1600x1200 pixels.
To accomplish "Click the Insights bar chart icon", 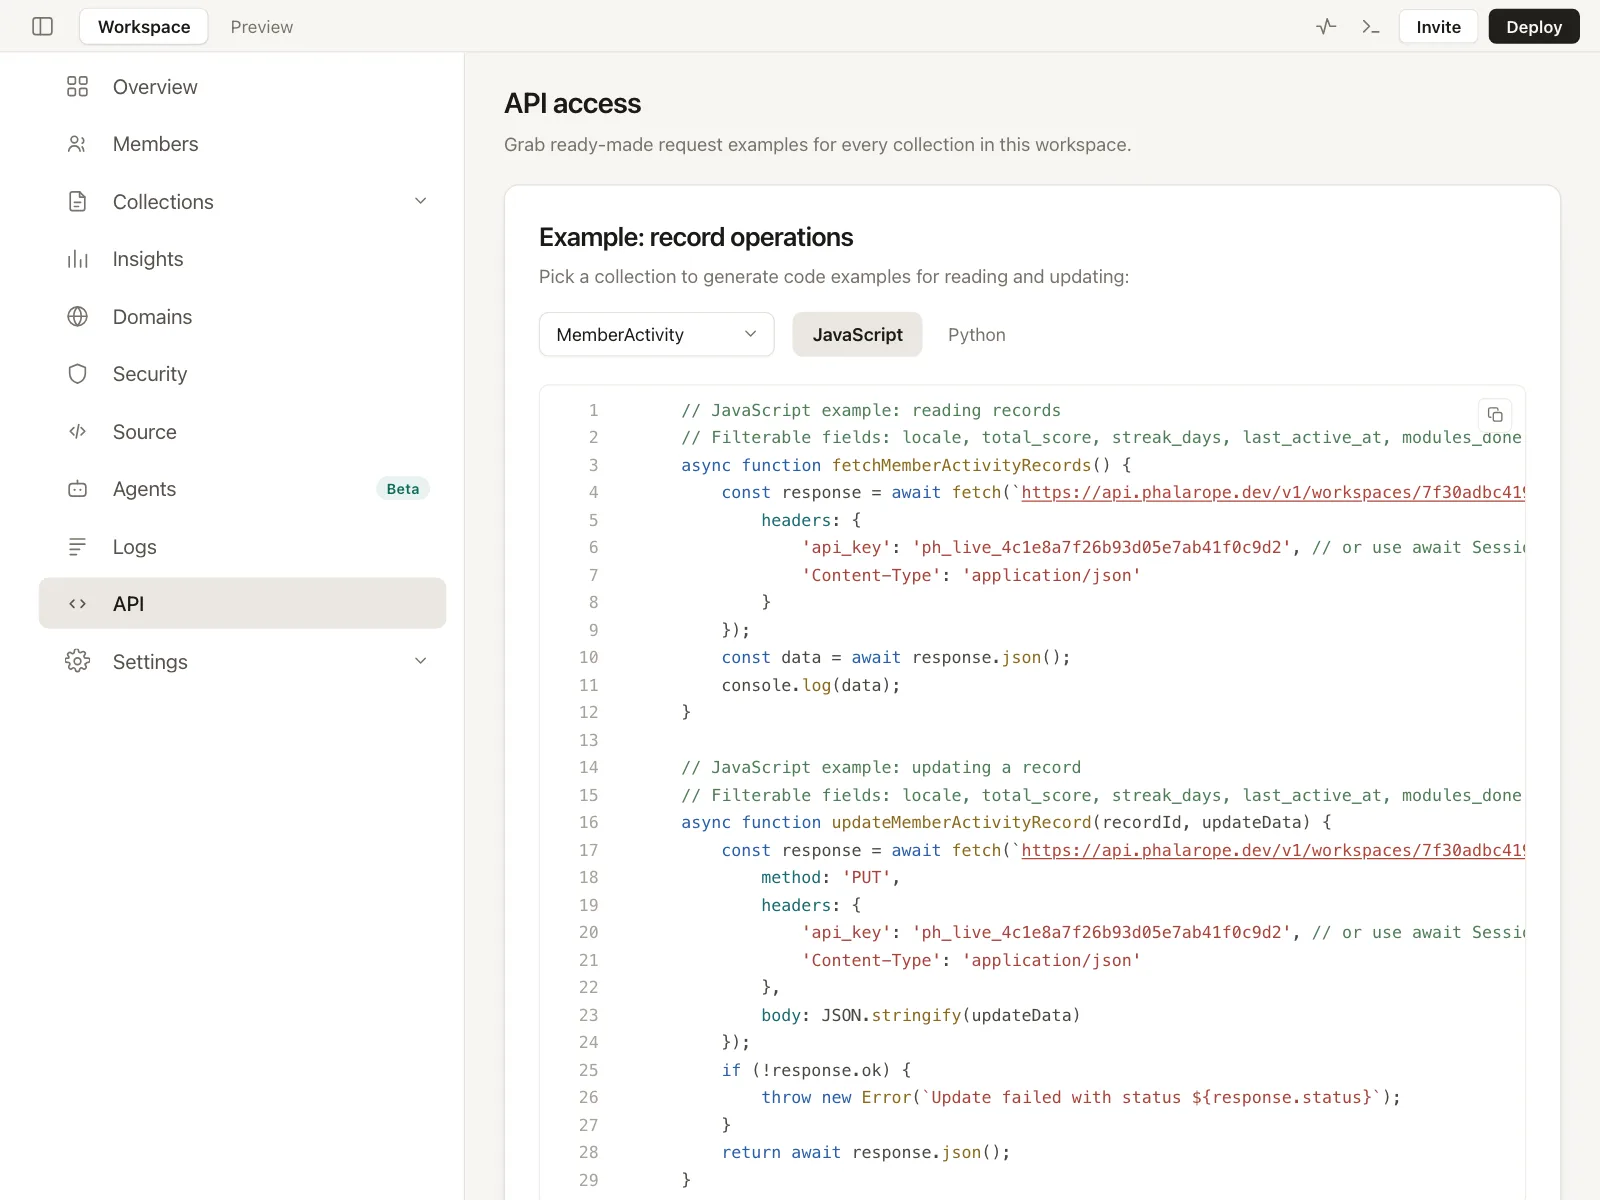I will click(x=77, y=259).
